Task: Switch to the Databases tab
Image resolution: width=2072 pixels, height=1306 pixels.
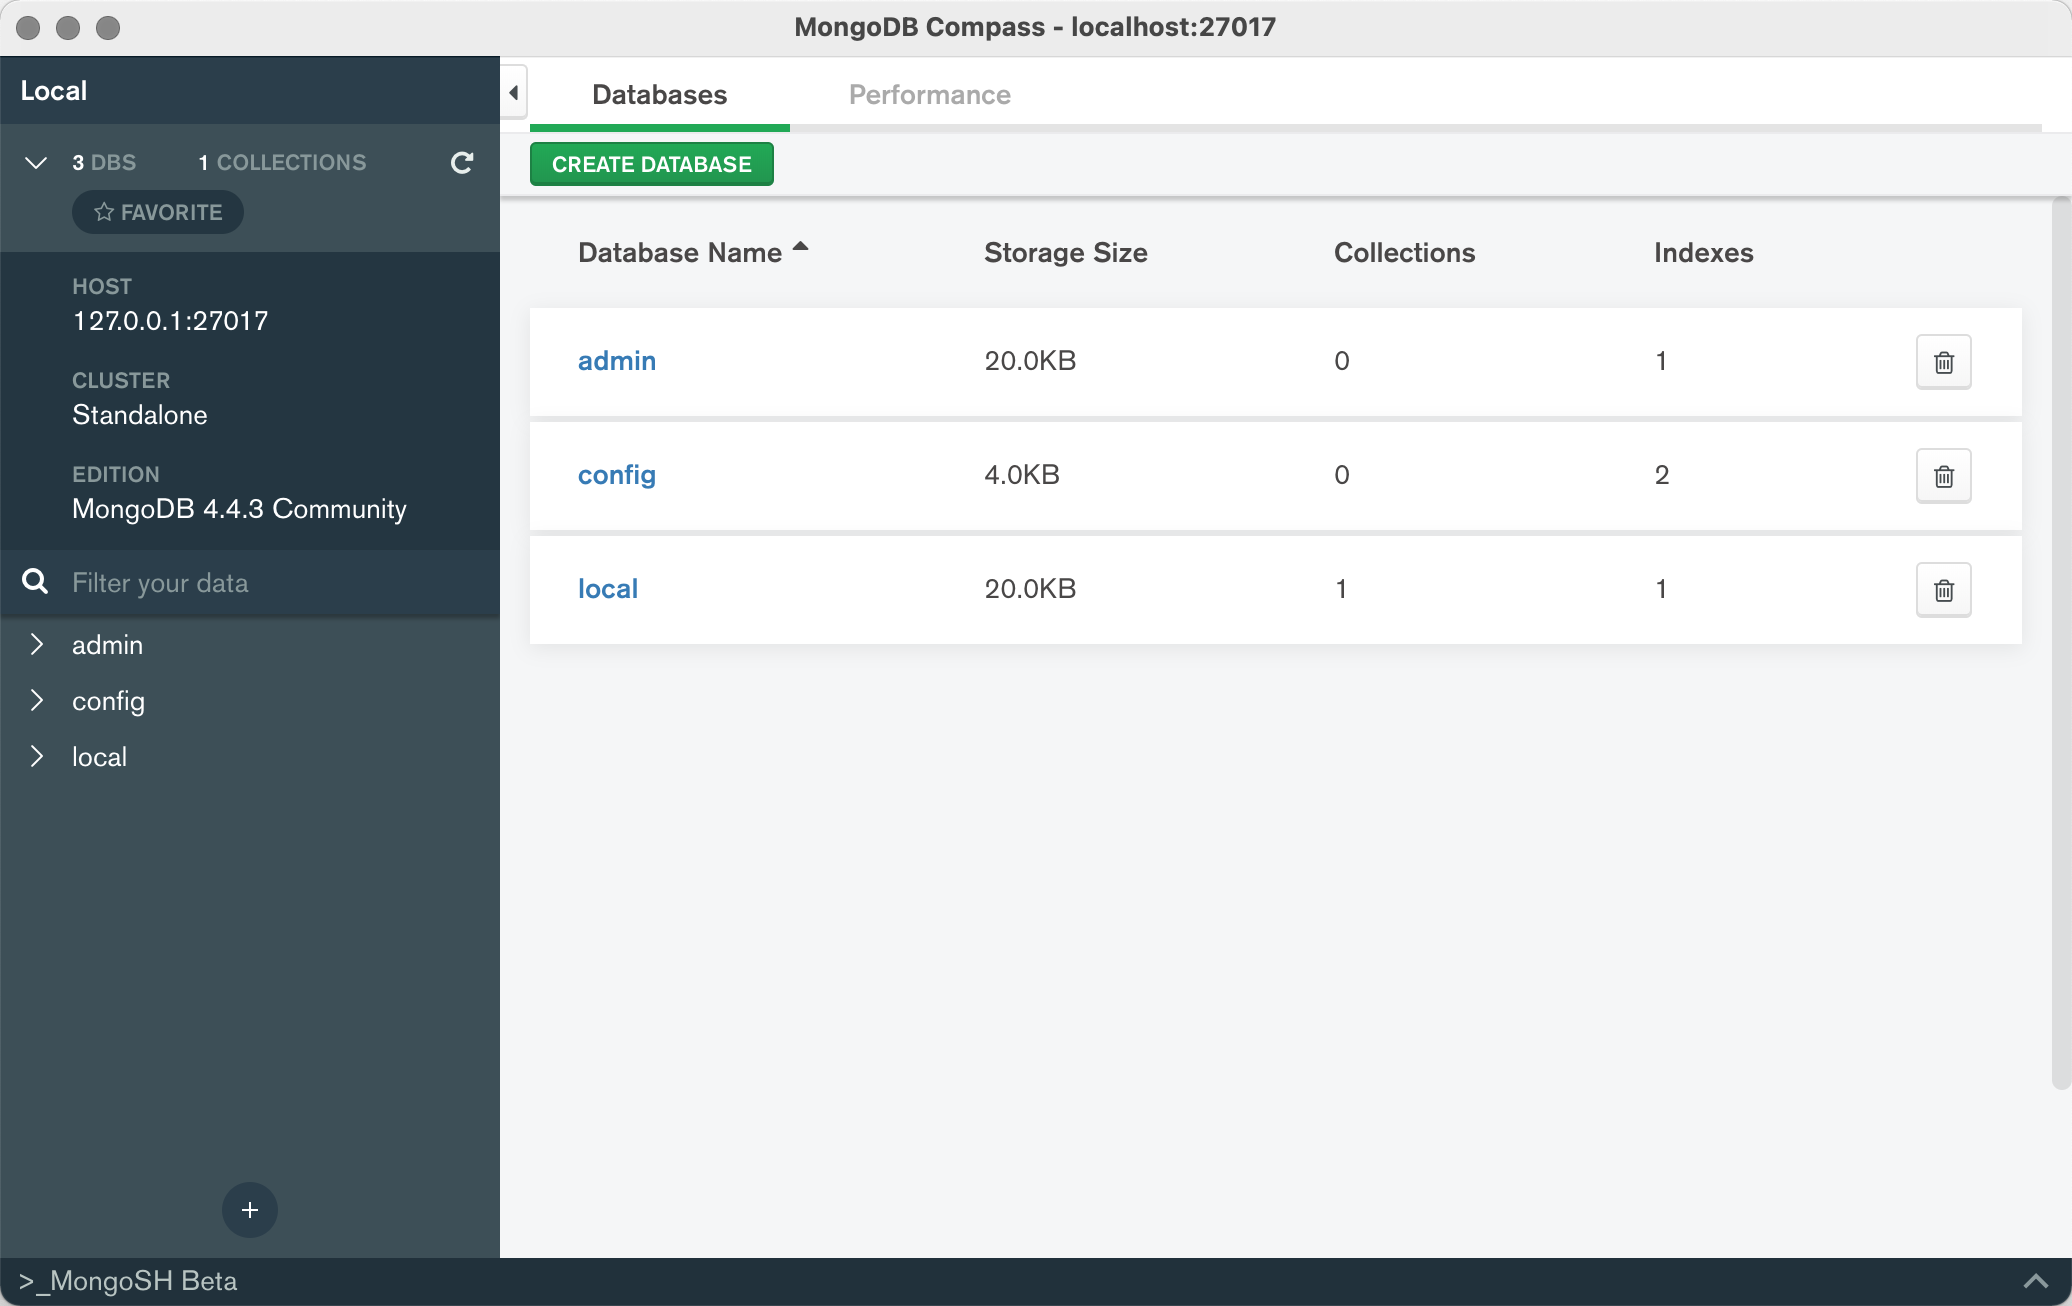Action: pyautogui.click(x=660, y=95)
